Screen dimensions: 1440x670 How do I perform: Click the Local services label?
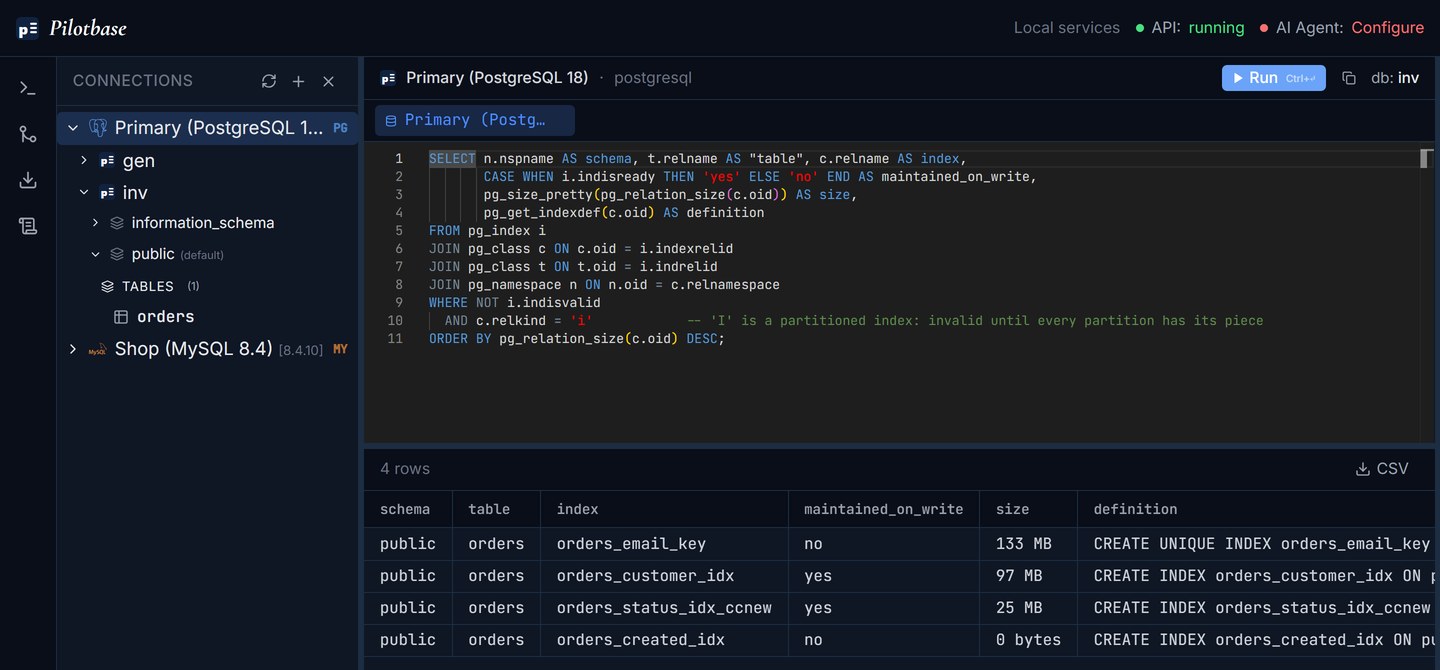pos(1067,28)
